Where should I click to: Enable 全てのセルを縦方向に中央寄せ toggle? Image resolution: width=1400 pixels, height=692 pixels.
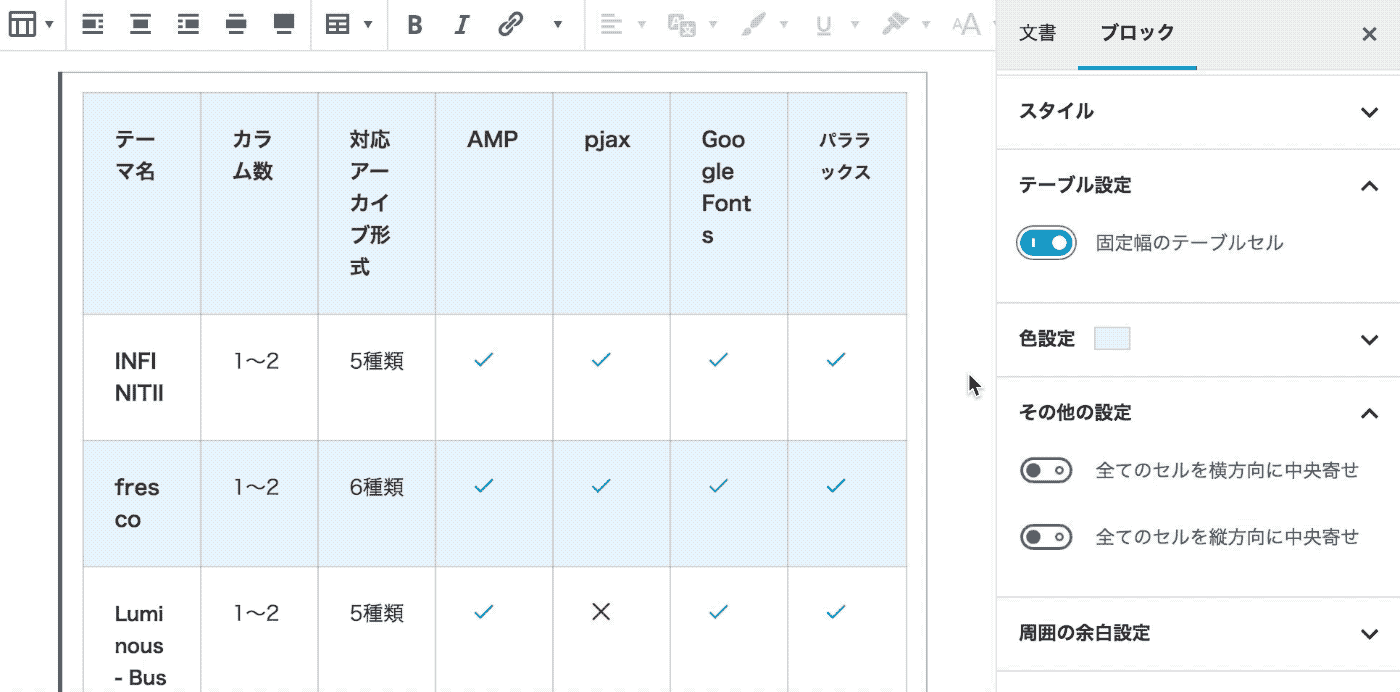pyautogui.click(x=1046, y=538)
